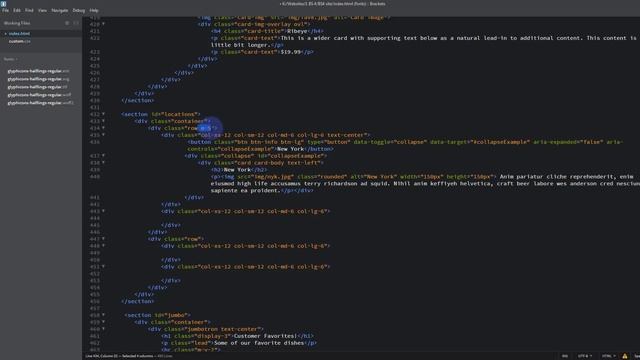This screenshot has width=640, height=360.
Task: Open the View menu
Action: coord(42,10)
